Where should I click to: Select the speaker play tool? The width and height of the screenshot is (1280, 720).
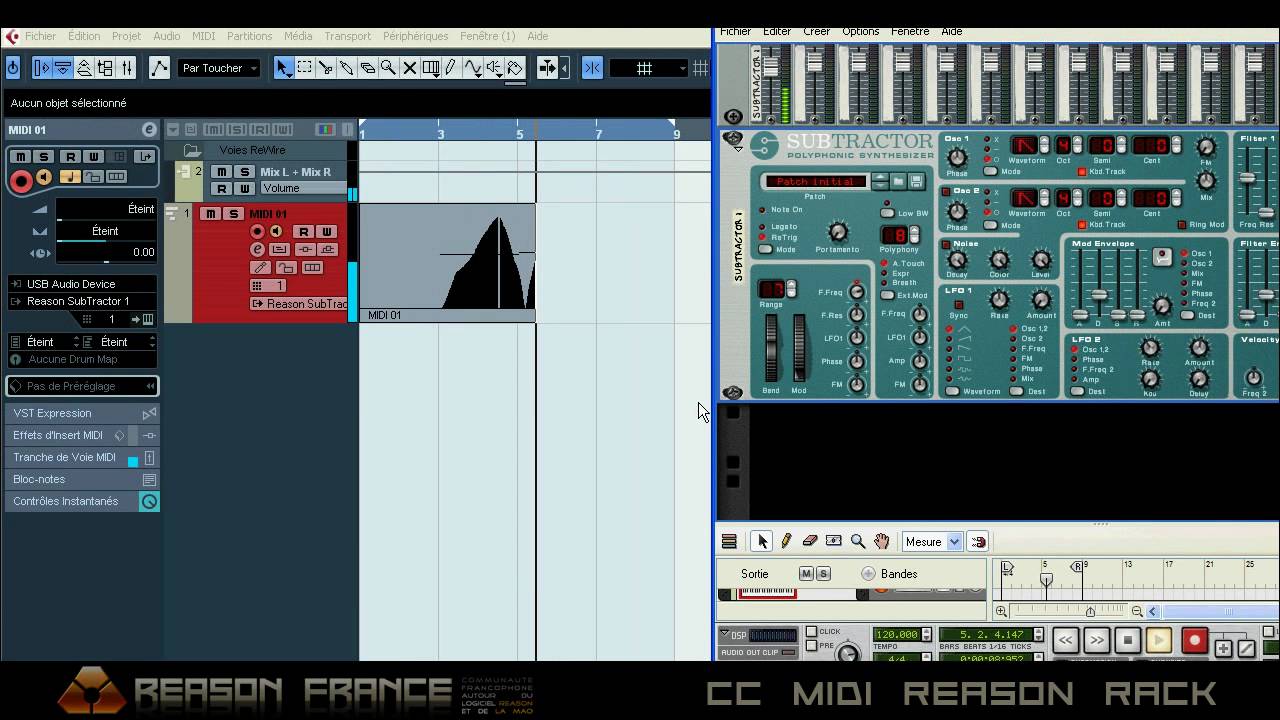493,68
